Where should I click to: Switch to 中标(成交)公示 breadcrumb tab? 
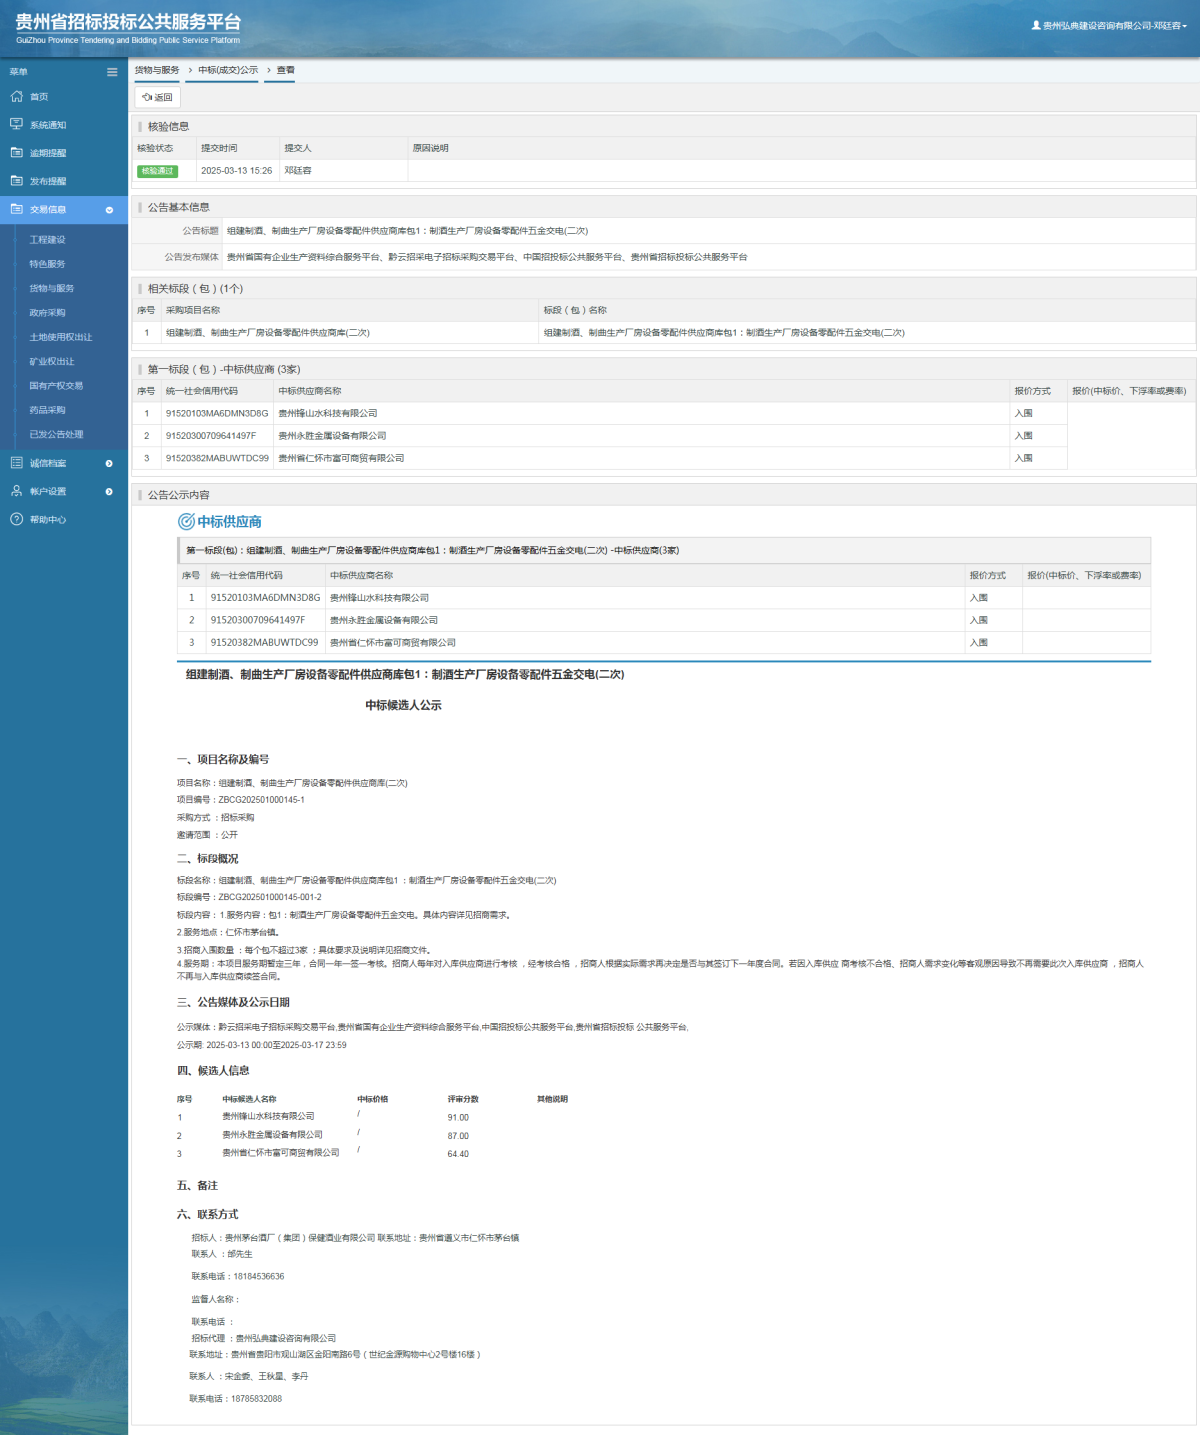click(x=228, y=70)
